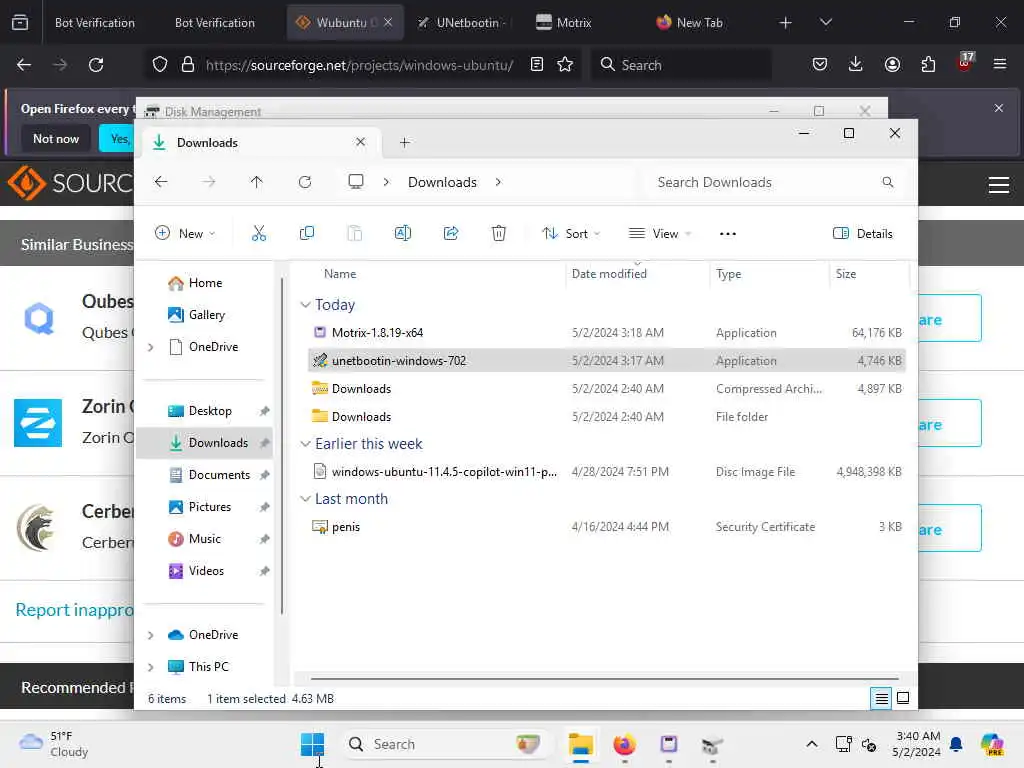Click the search magnifier in Search Downloads box
Viewport: 1024px width, 768px height.
tap(888, 182)
